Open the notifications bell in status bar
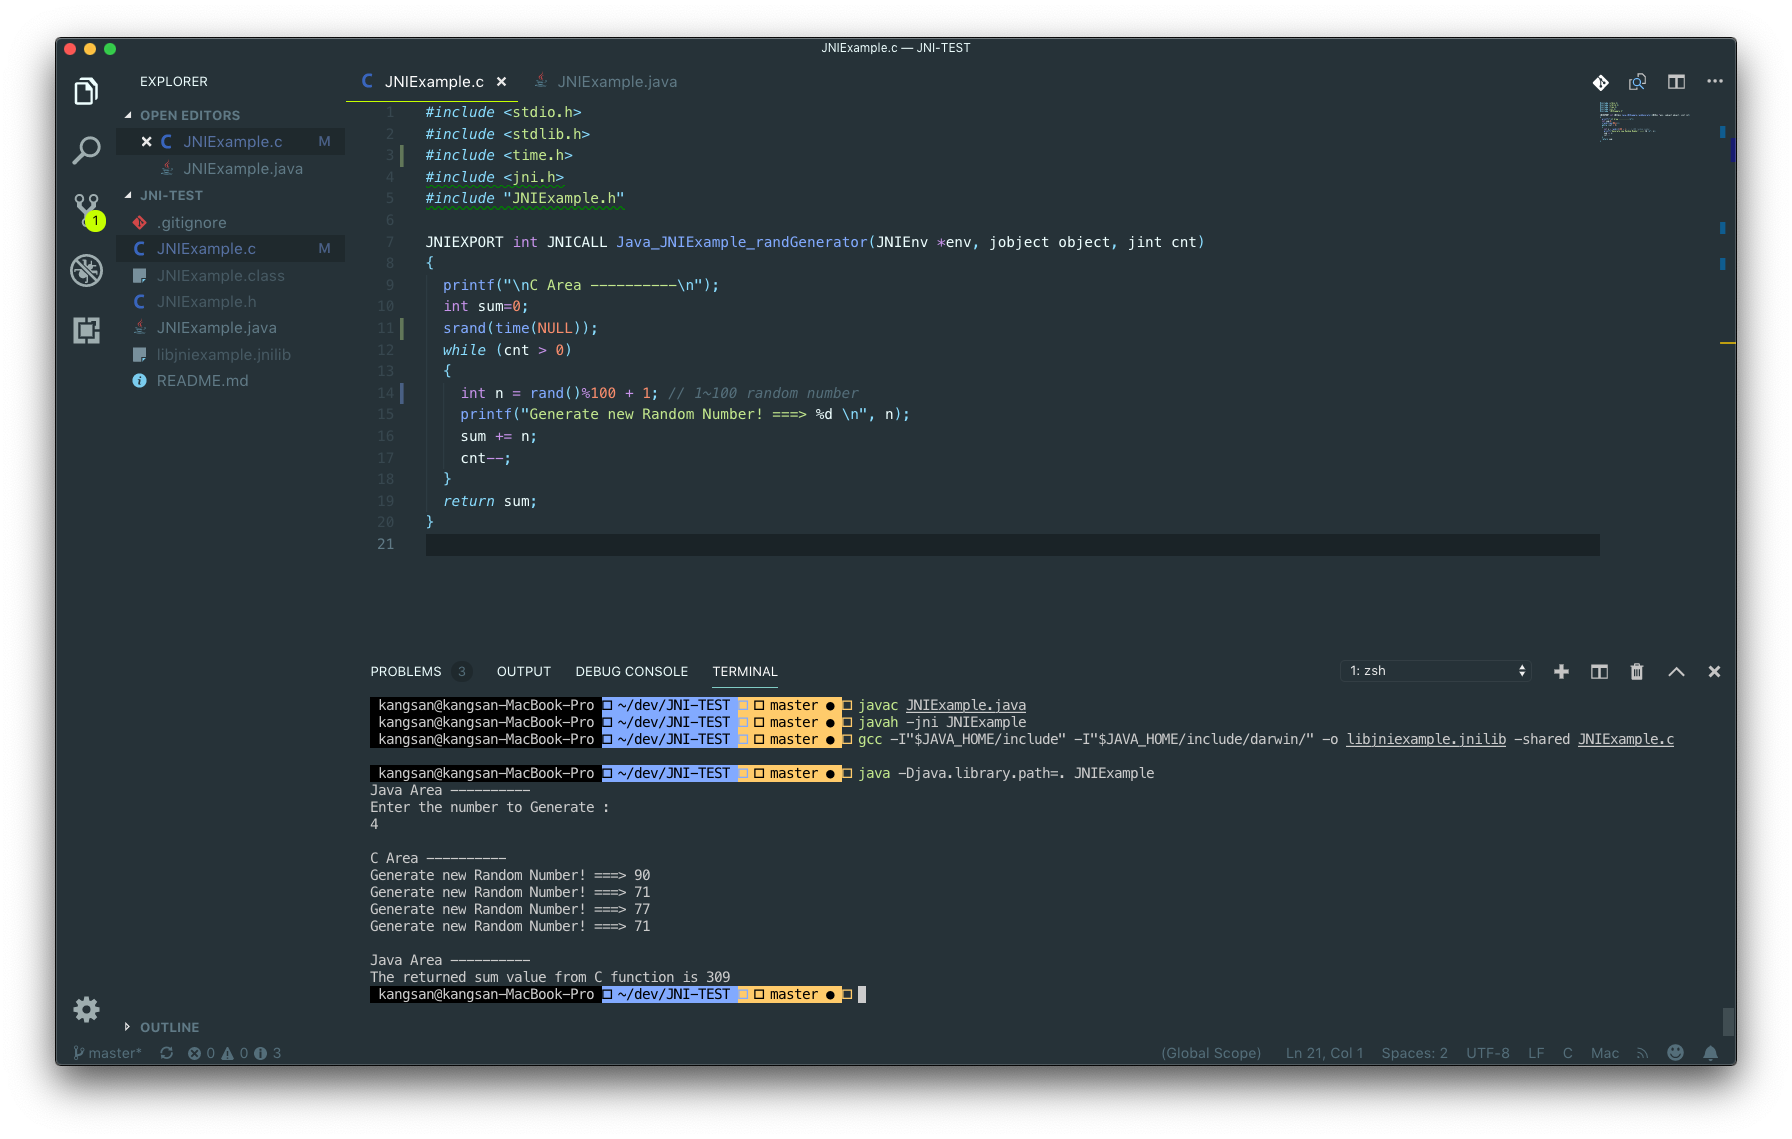Screen dimensions: 1792x1139 click(x=1711, y=1053)
